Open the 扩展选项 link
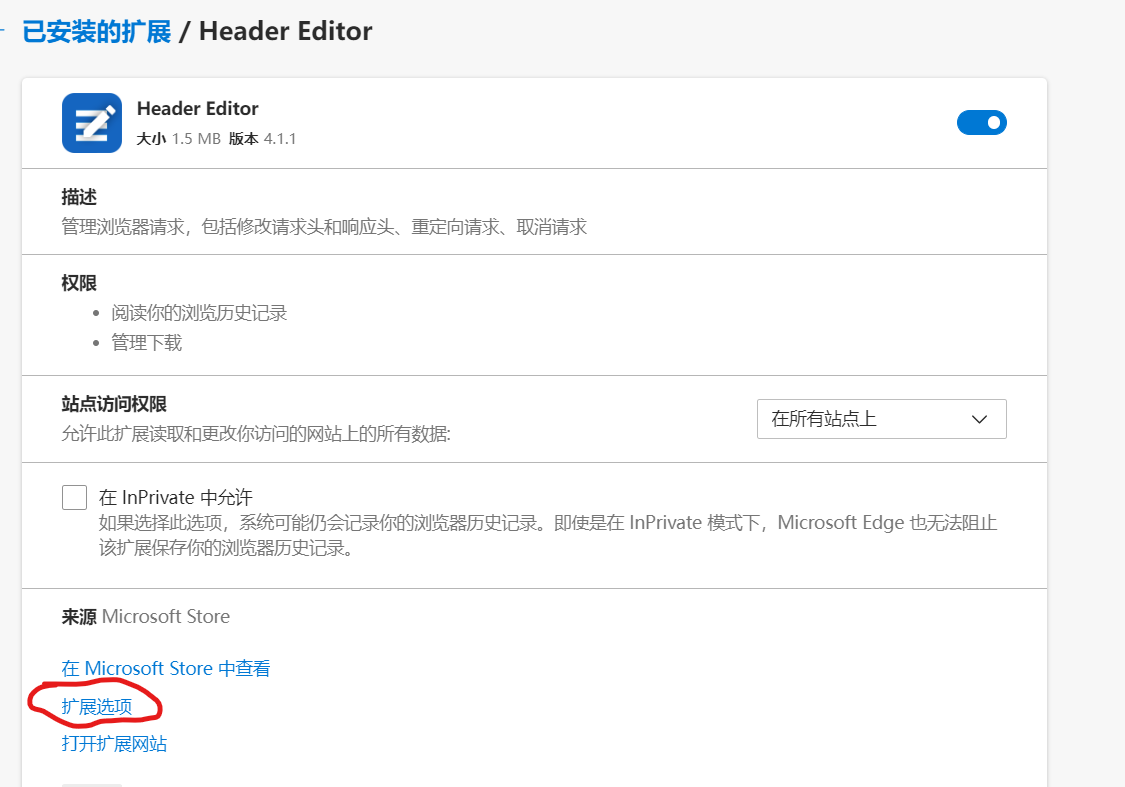Screen dimensions: 1125x787 (97, 707)
